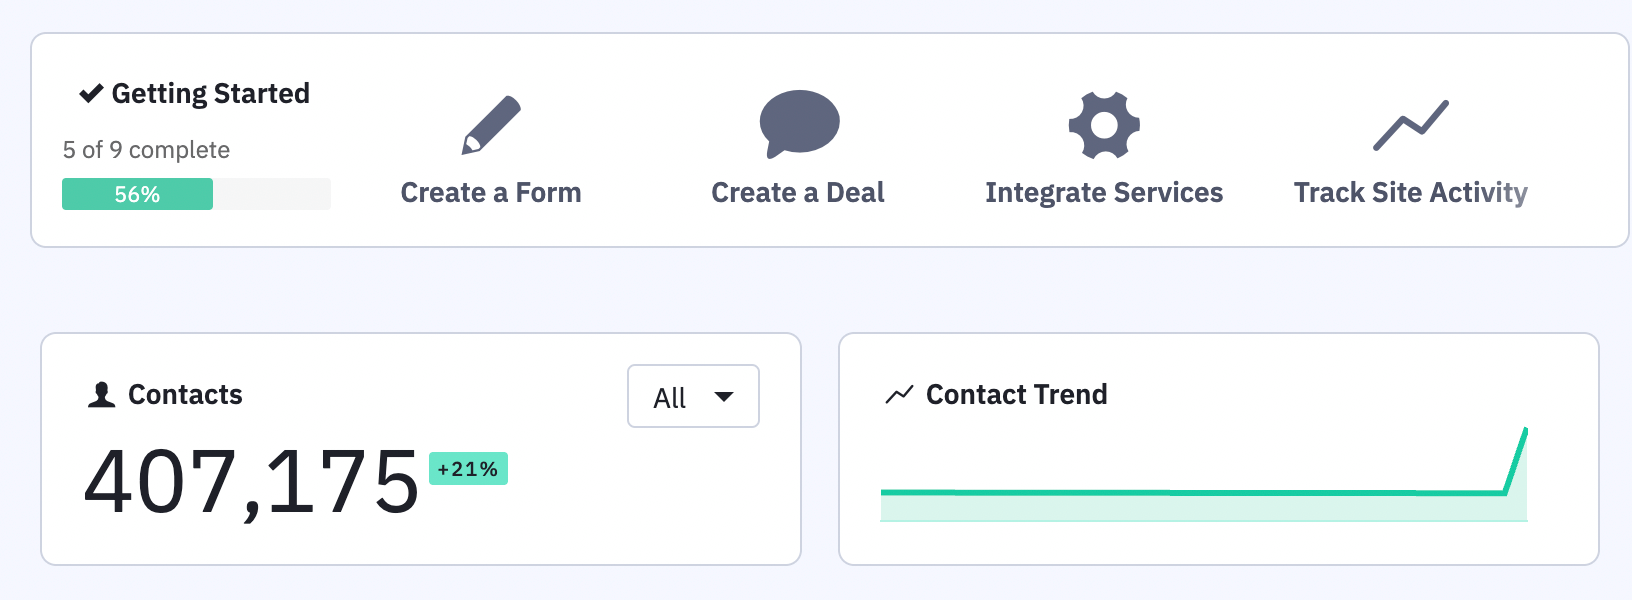Click the checkmark icon beside Getting Started
The height and width of the screenshot is (600, 1632).
click(91, 94)
